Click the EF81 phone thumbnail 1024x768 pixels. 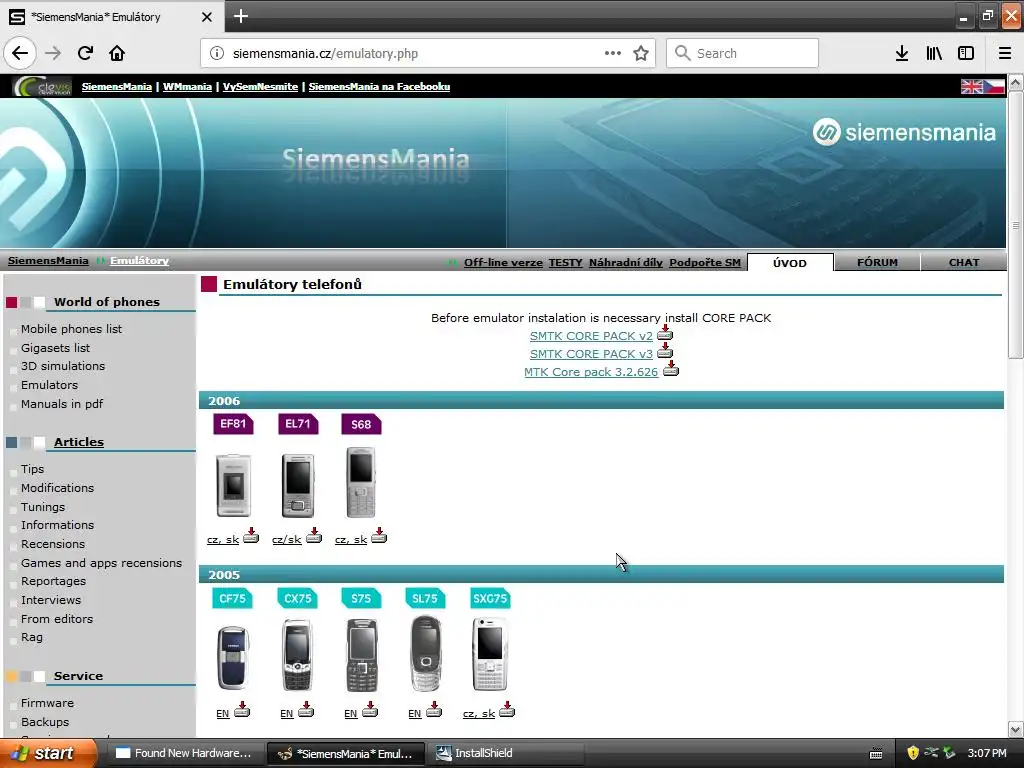(x=233, y=486)
